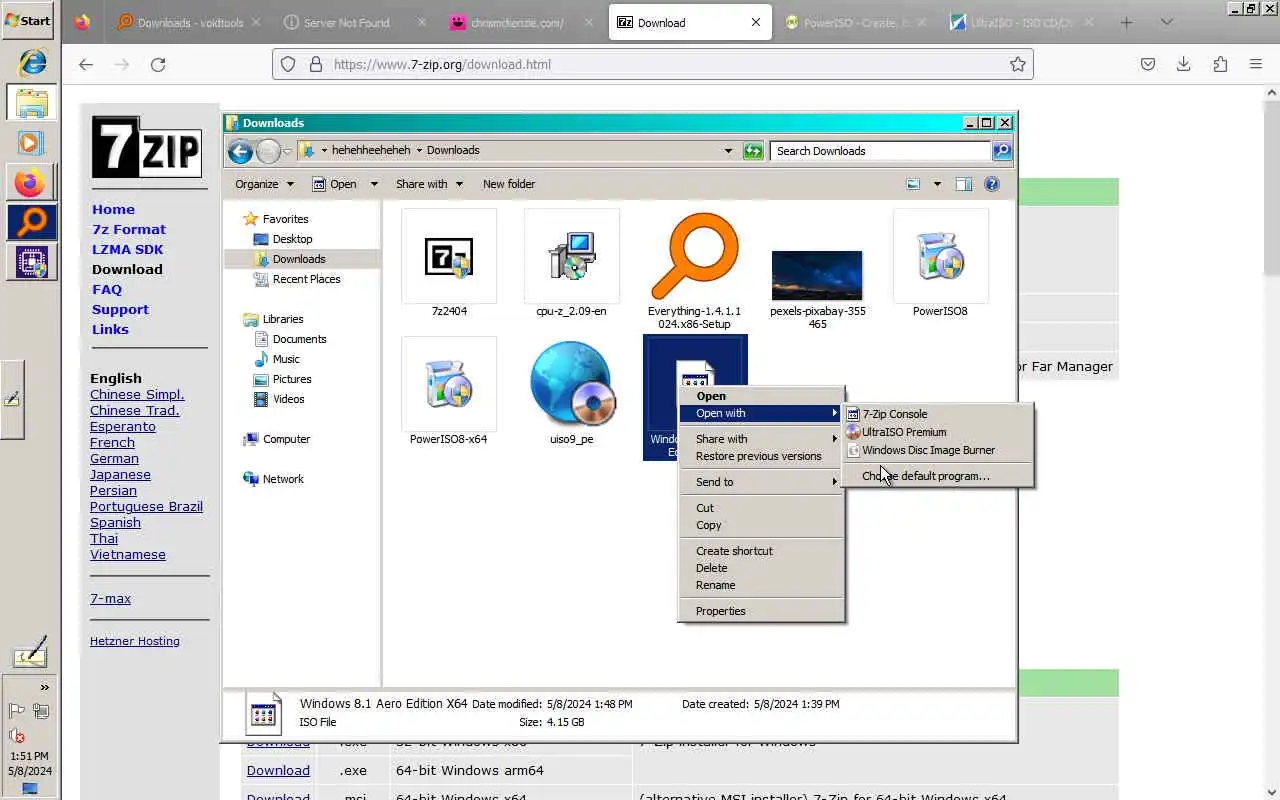
Task: Open address bar history dropdown arrow
Action: 728,151
